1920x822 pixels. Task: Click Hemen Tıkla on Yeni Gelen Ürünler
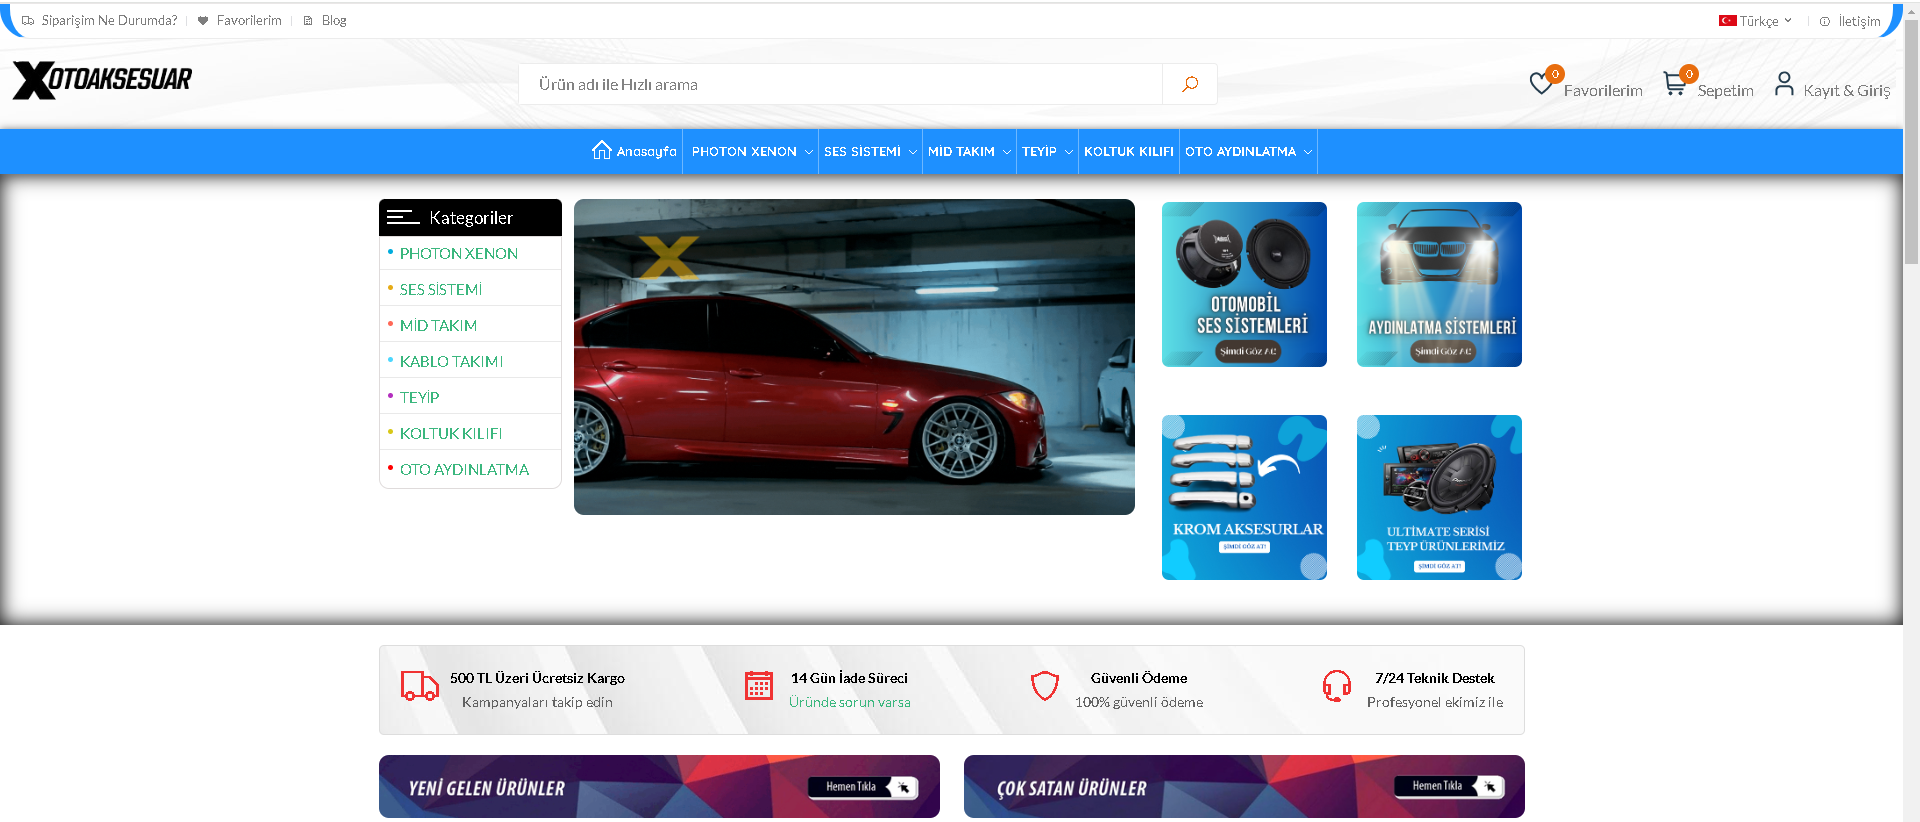point(863,787)
